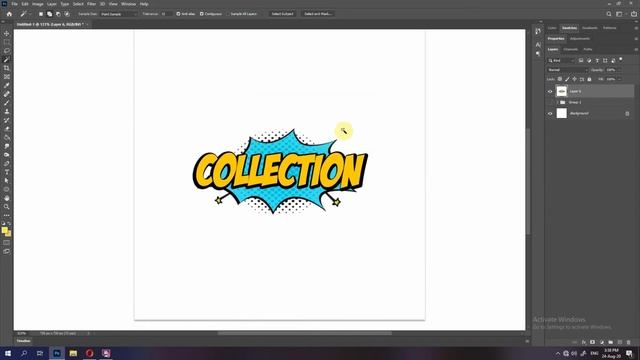Toggle layer filtering on/off switch
Image resolution: width=640 pixels, height=360 pixels.
tap(621, 60)
